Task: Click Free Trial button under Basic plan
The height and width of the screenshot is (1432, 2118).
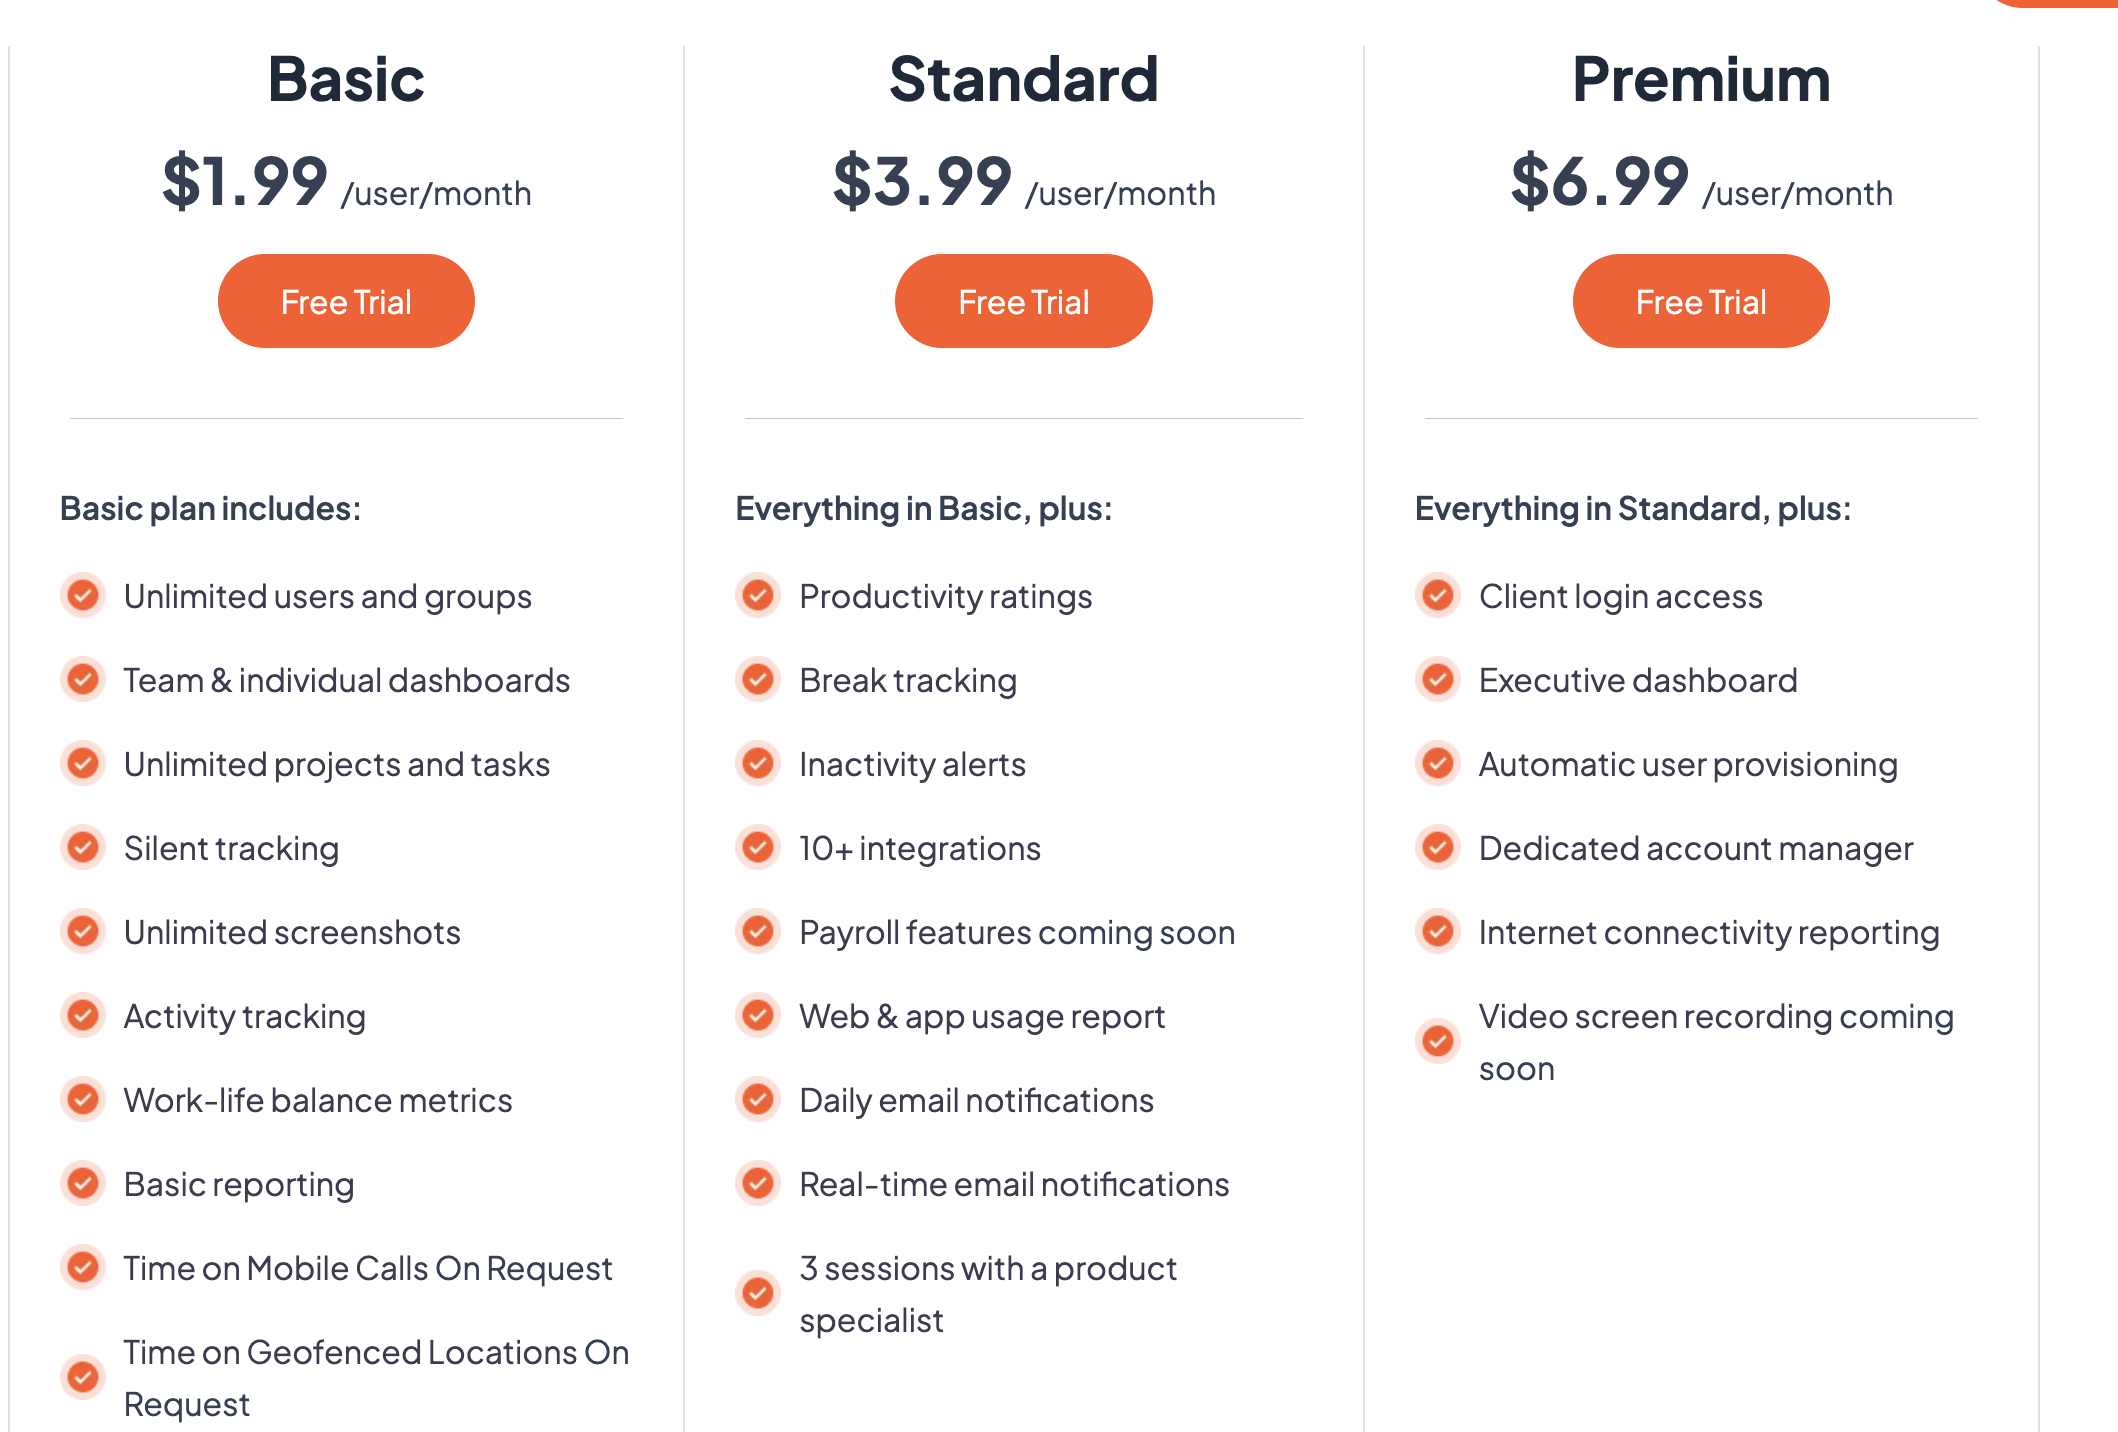Action: (x=346, y=301)
